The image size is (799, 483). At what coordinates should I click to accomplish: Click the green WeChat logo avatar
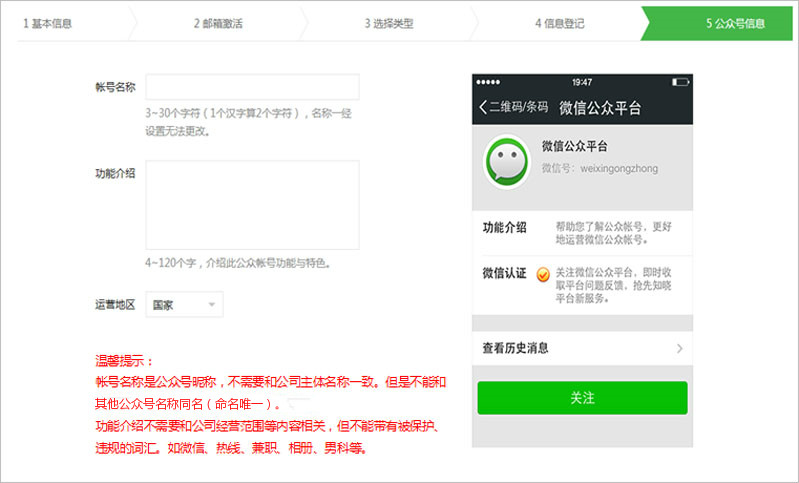point(507,162)
